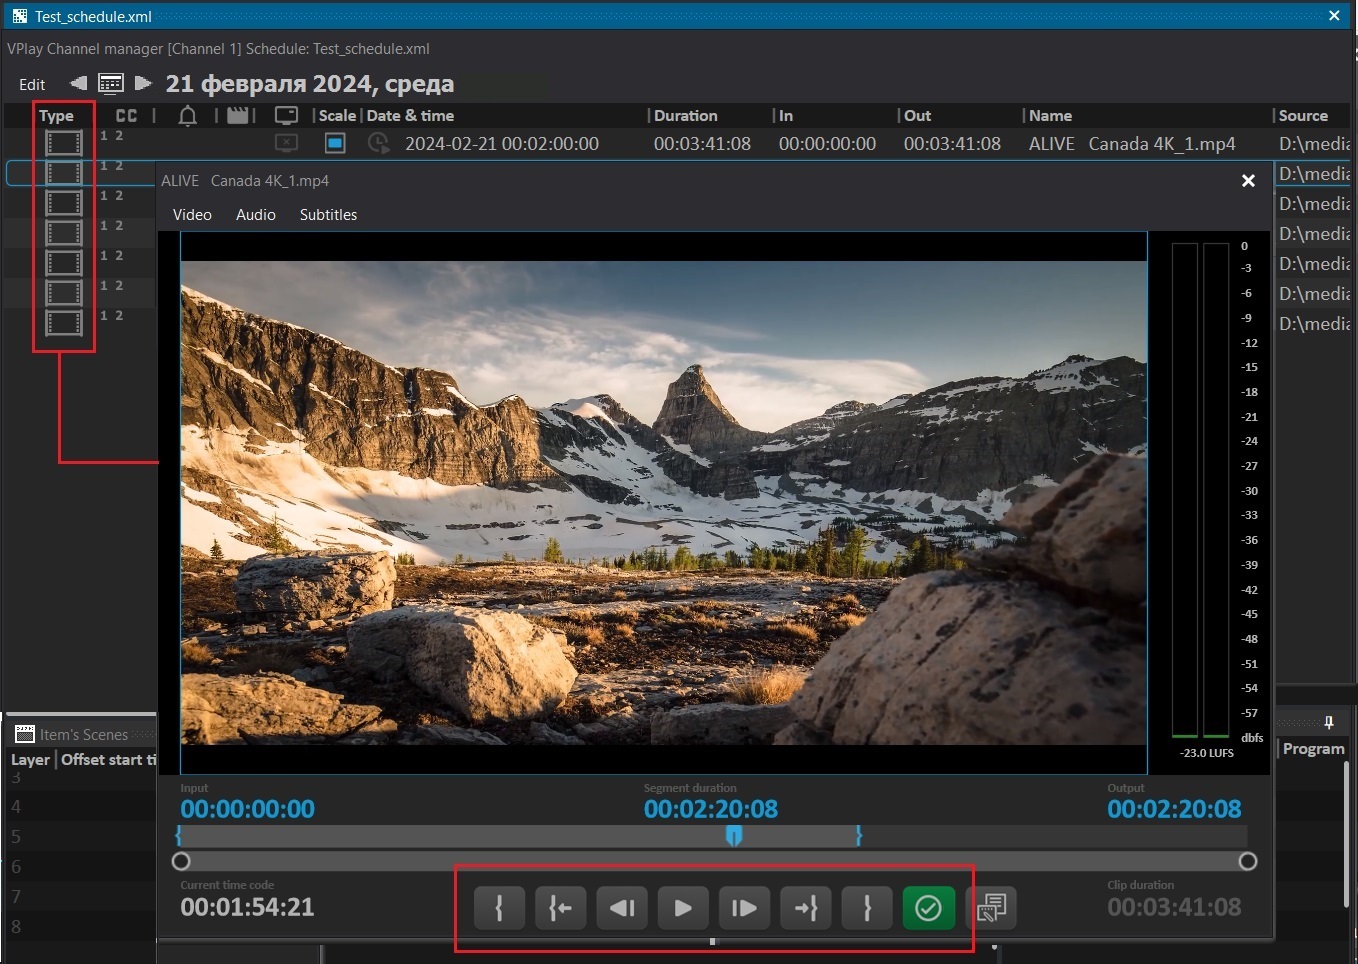Viewport: 1358px width, 964px height.
Task: Click the clapperboard icon column header
Action: [237, 116]
